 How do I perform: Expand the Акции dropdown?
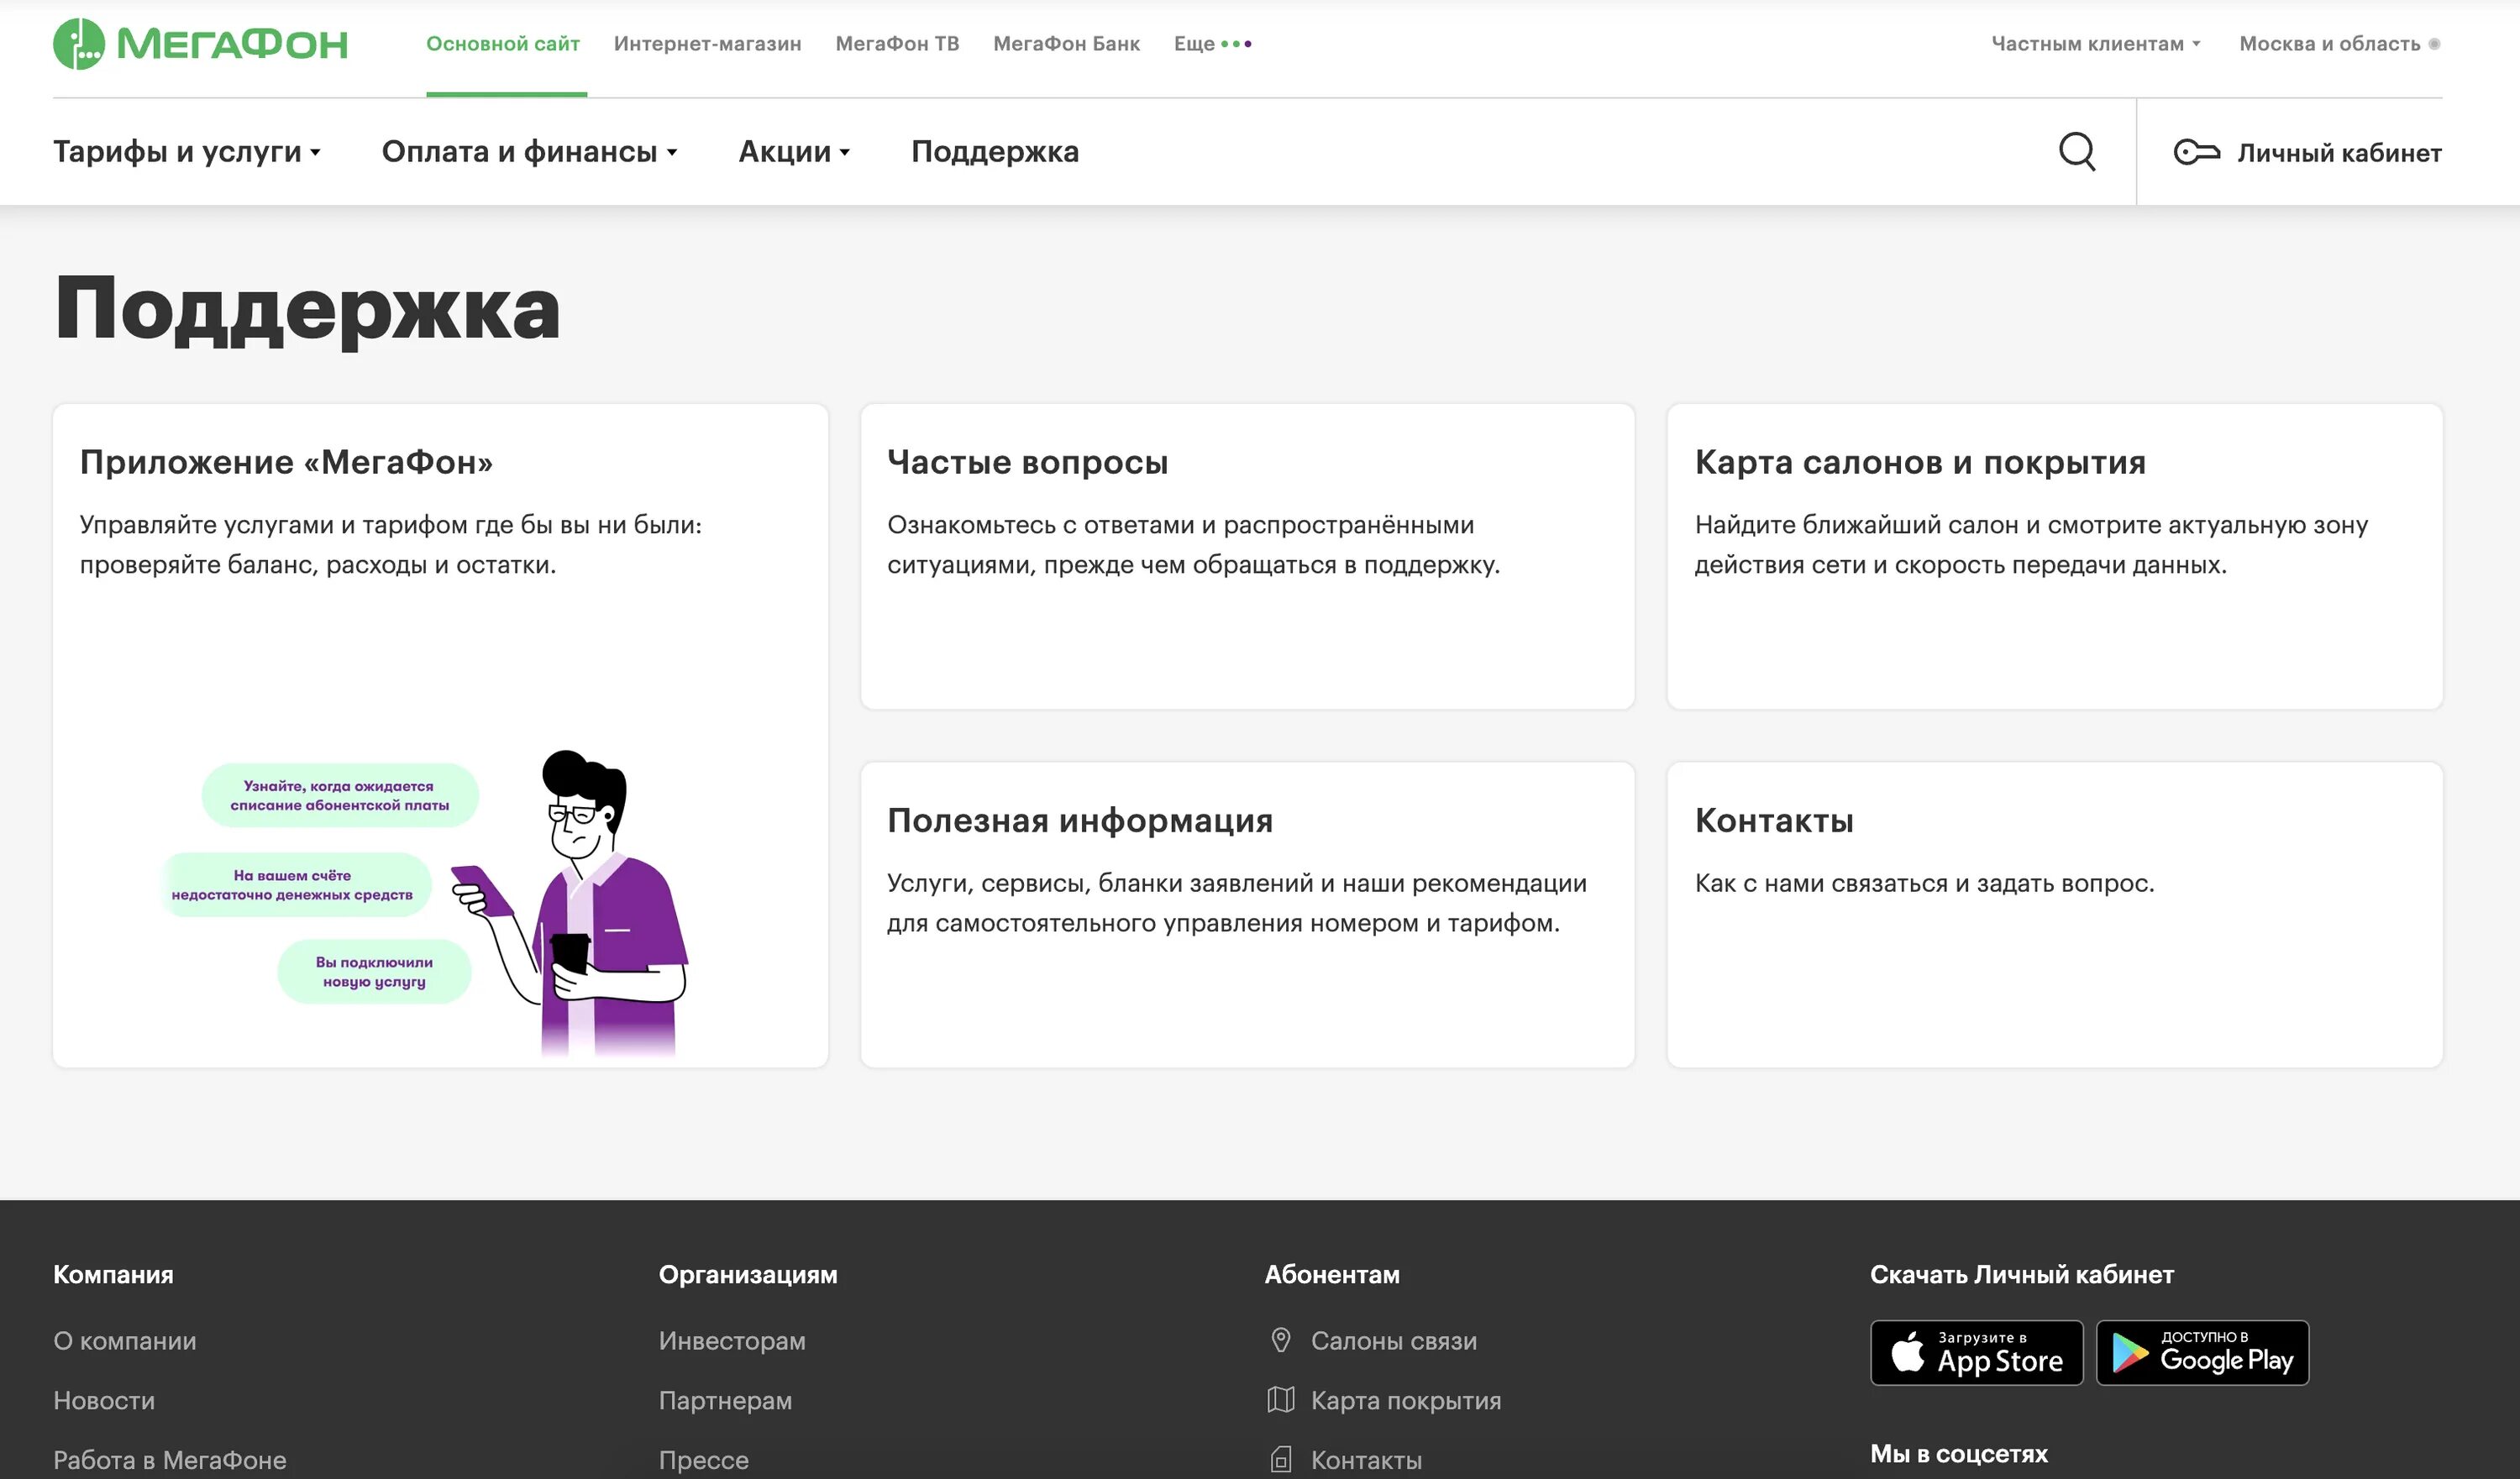794,152
